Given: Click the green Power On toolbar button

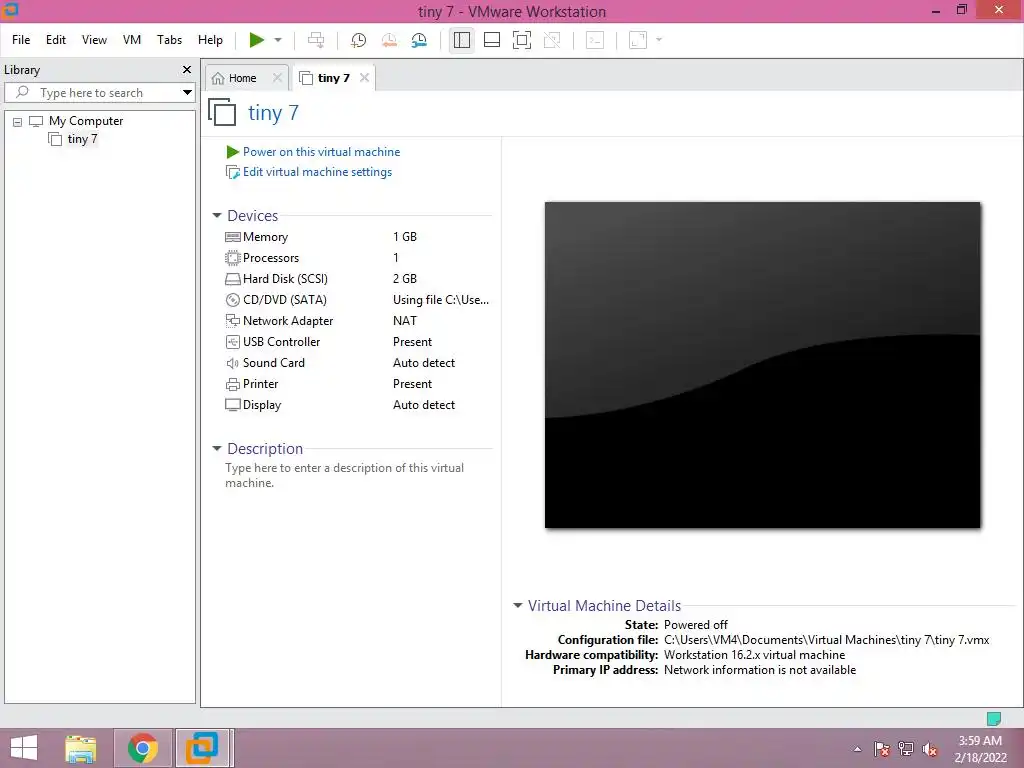Looking at the screenshot, I should coord(257,40).
